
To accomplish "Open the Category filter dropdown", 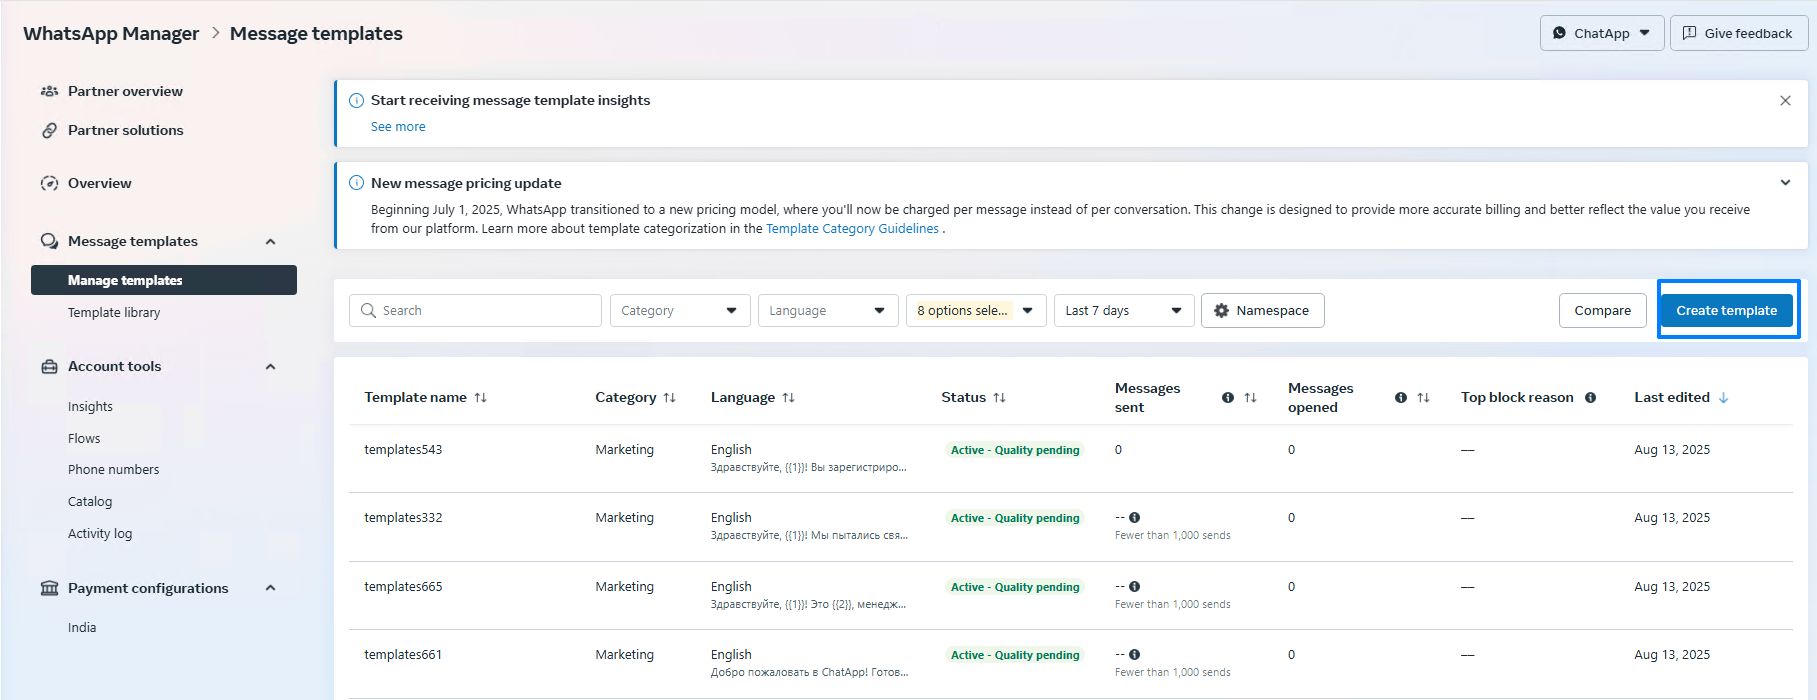I will pos(679,311).
